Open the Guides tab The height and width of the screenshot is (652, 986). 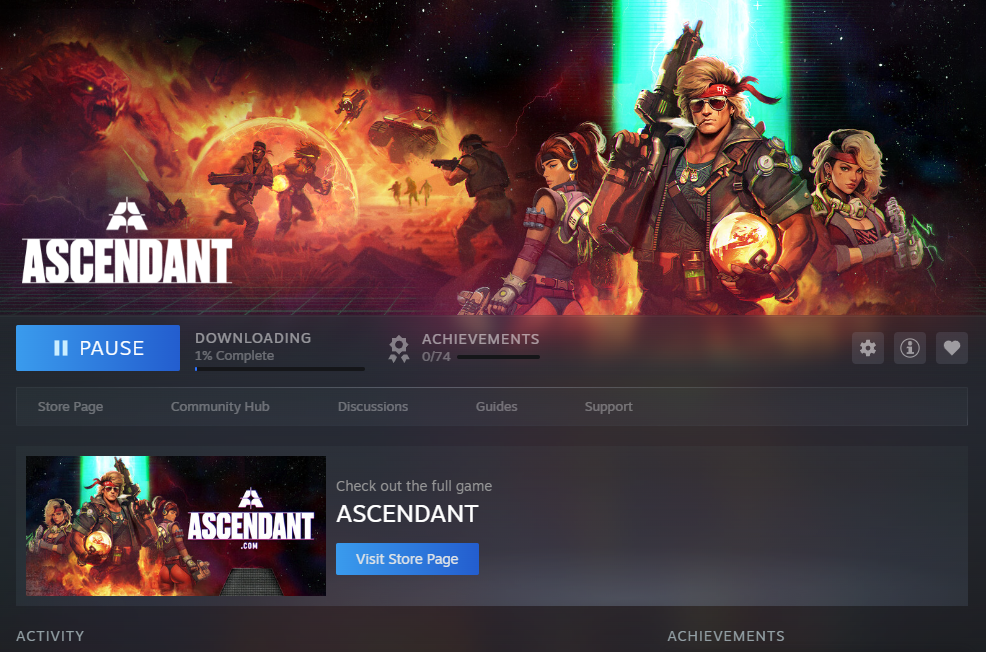point(496,407)
